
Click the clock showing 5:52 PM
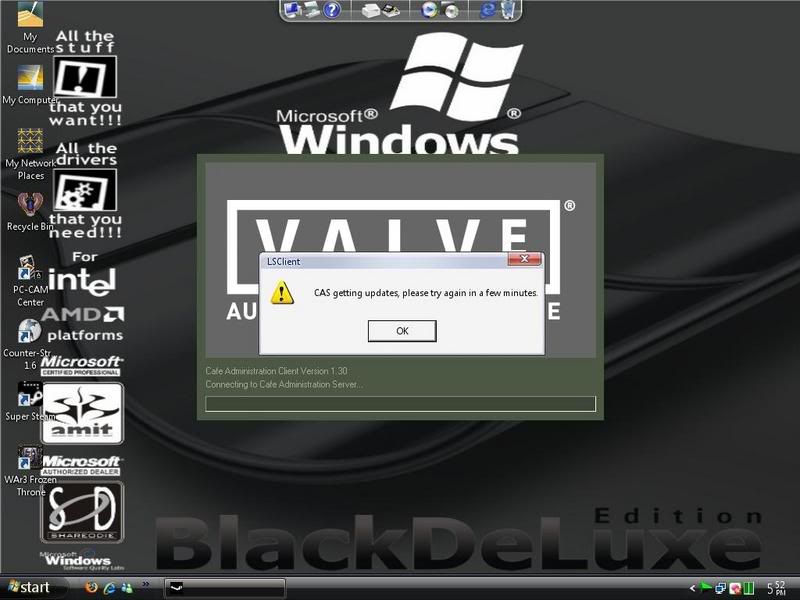pyautogui.click(x=775, y=588)
